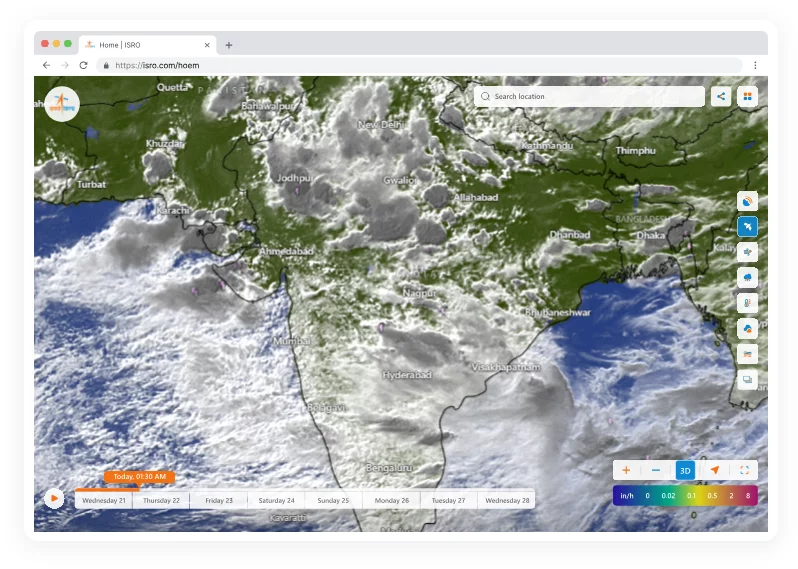The width and height of the screenshot is (798, 569).
Task: Click the Belagavi map label
Action: [326, 408]
